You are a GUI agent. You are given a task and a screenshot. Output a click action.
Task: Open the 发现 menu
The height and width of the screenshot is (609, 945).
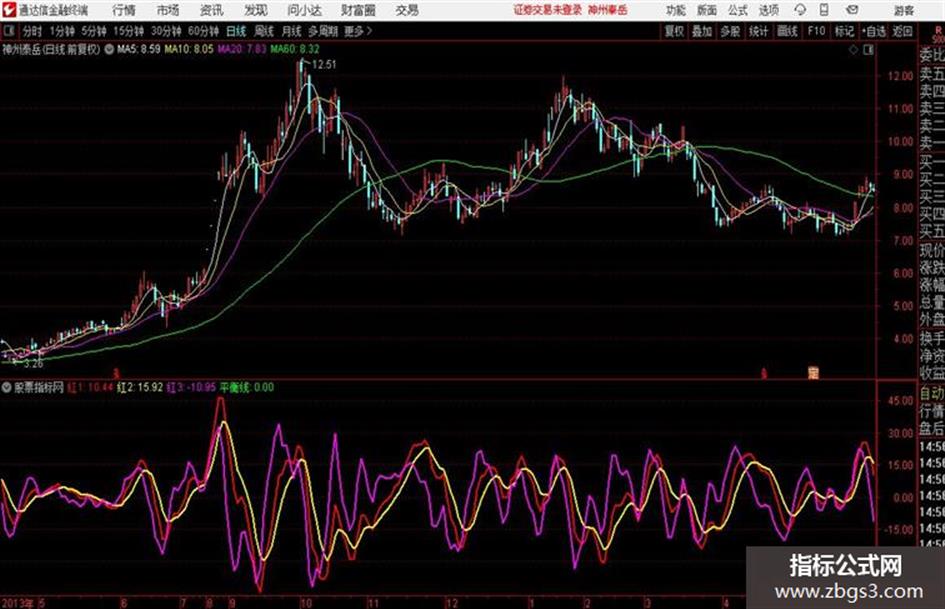click(256, 10)
